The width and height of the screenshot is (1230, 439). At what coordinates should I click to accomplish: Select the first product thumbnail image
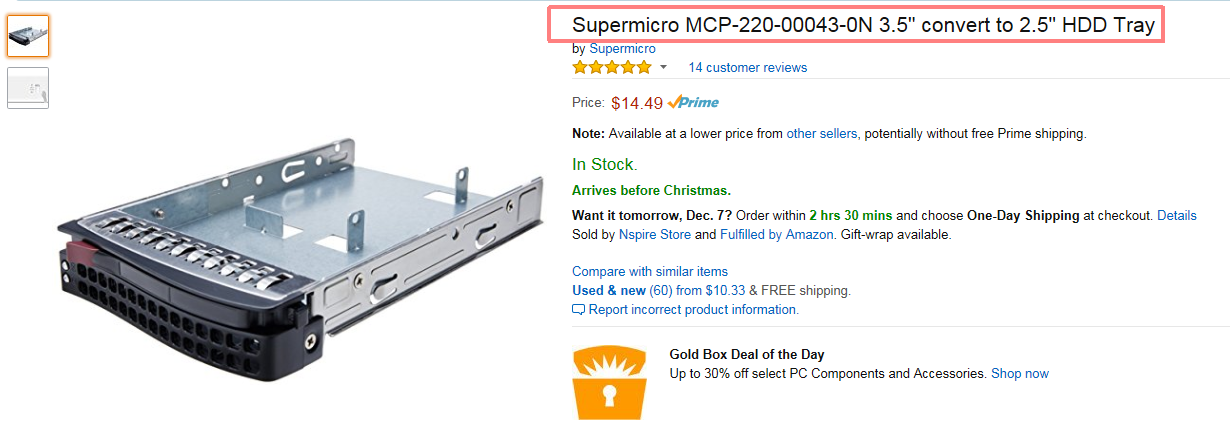[x=28, y=36]
